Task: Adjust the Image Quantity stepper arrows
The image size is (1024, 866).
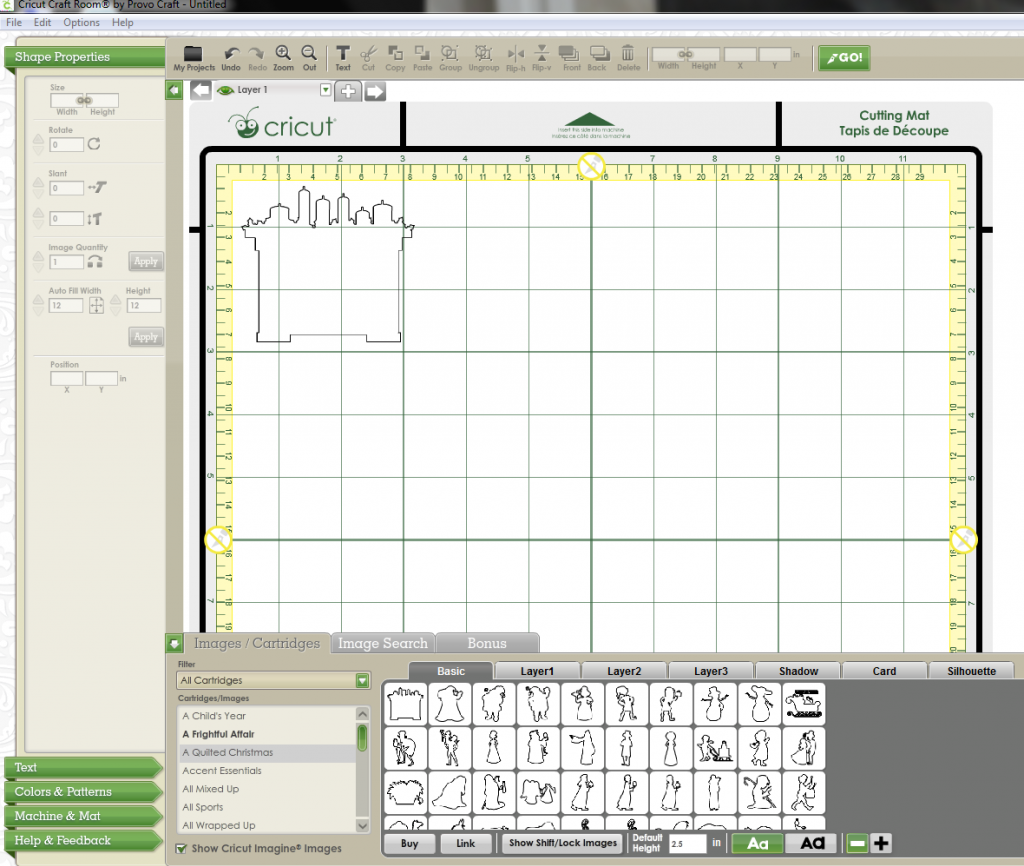Action: pos(39,261)
